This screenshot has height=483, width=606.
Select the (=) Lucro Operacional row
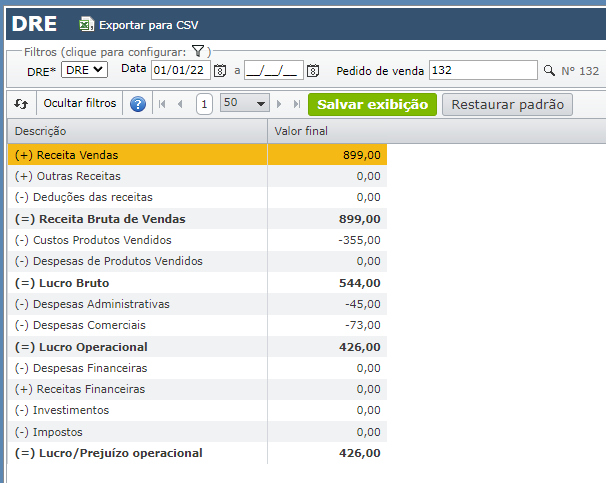tap(197, 347)
